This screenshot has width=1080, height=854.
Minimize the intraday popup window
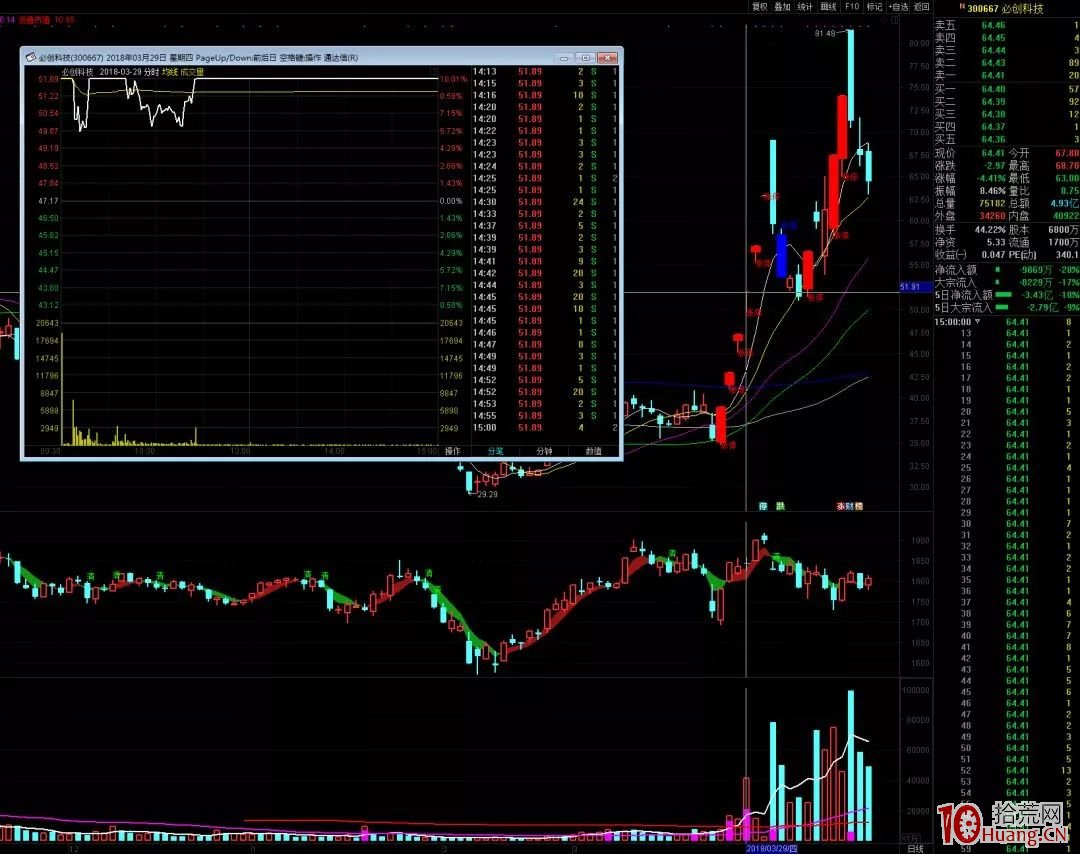(x=564, y=58)
